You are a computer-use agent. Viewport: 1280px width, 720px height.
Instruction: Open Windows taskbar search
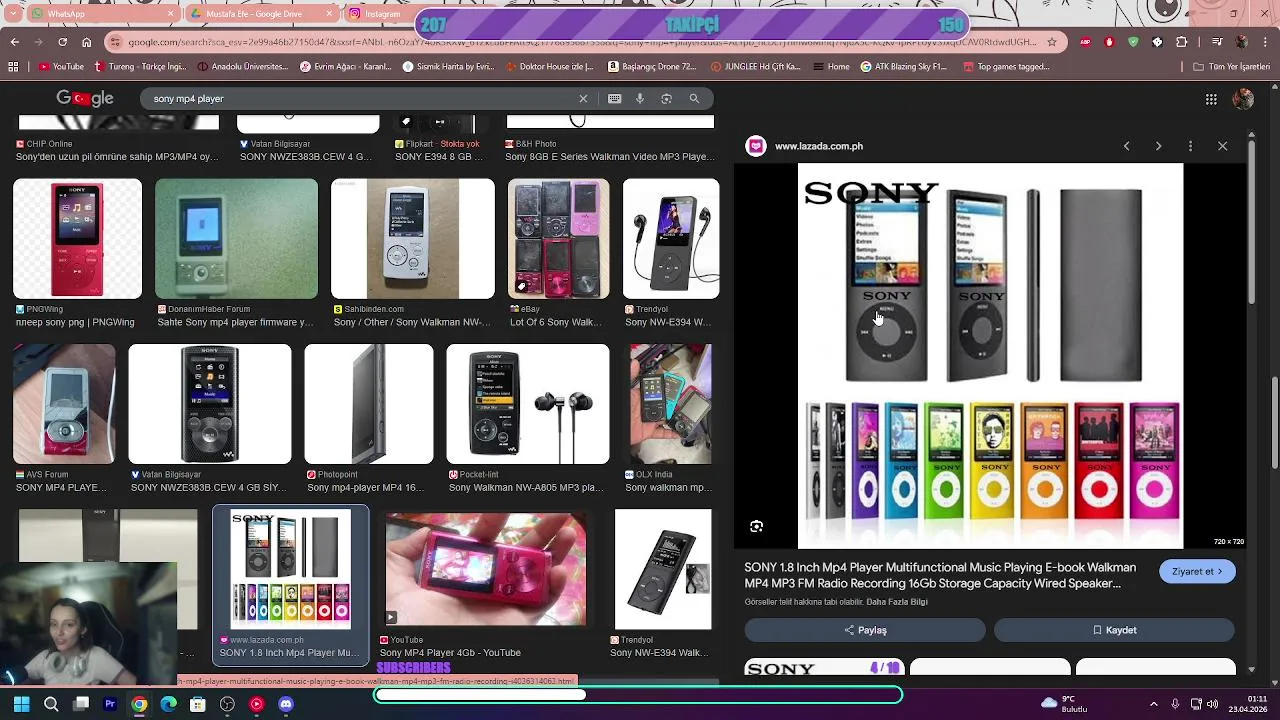[51, 704]
